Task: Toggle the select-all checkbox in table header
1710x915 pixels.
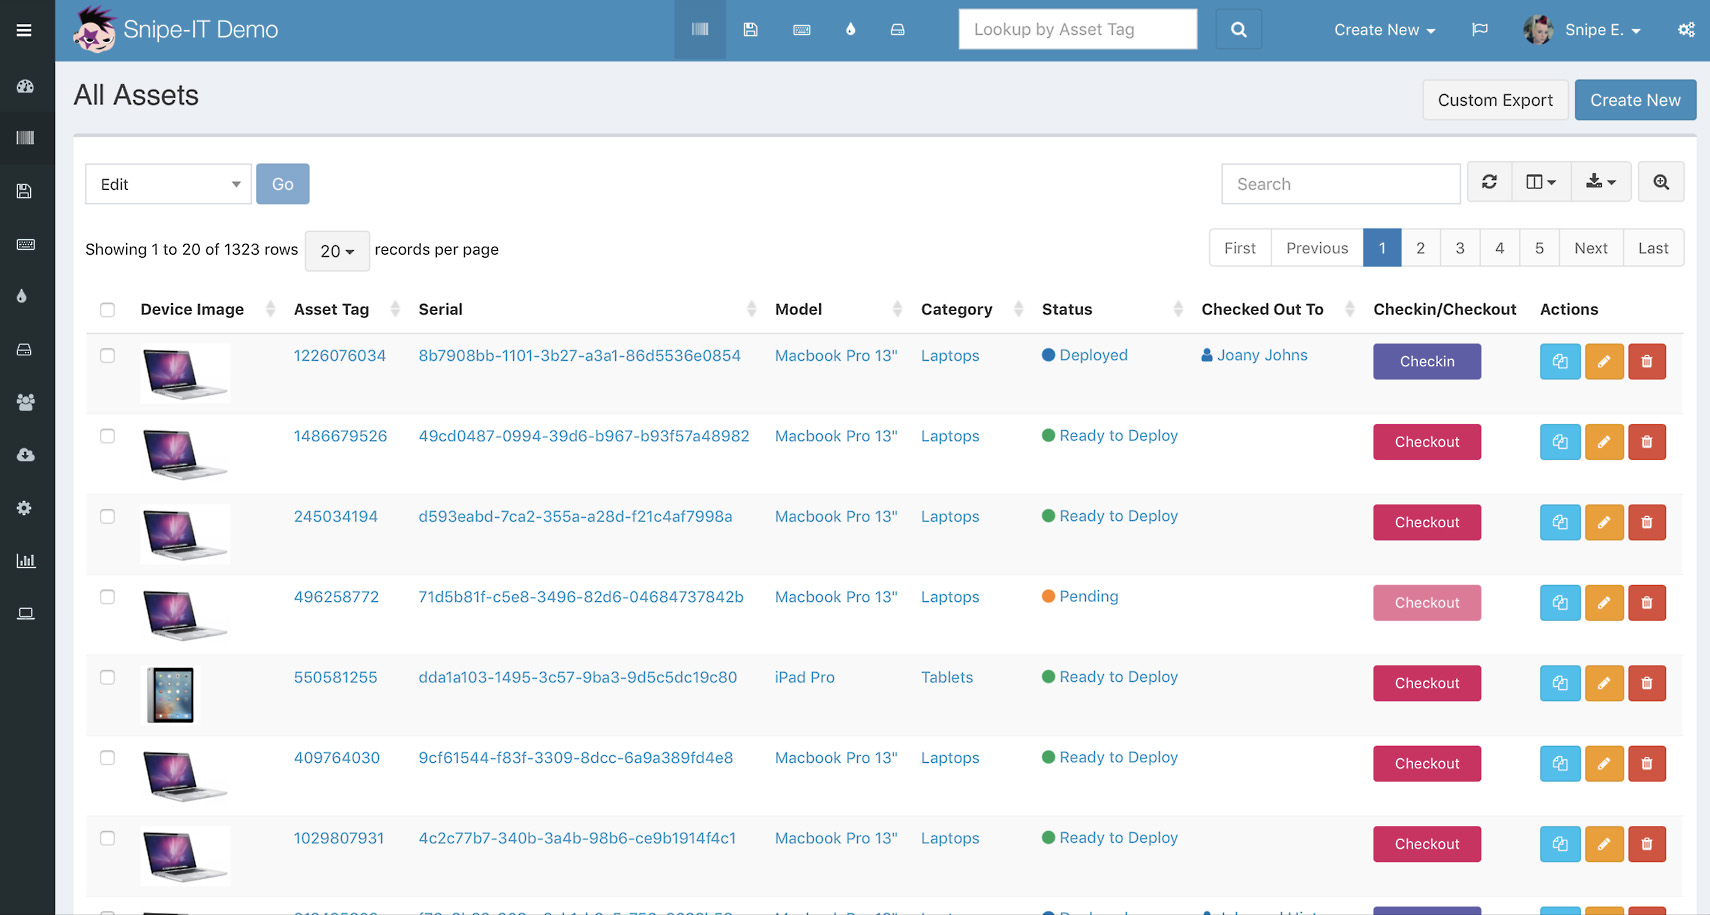Action: (x=108, y=310)
